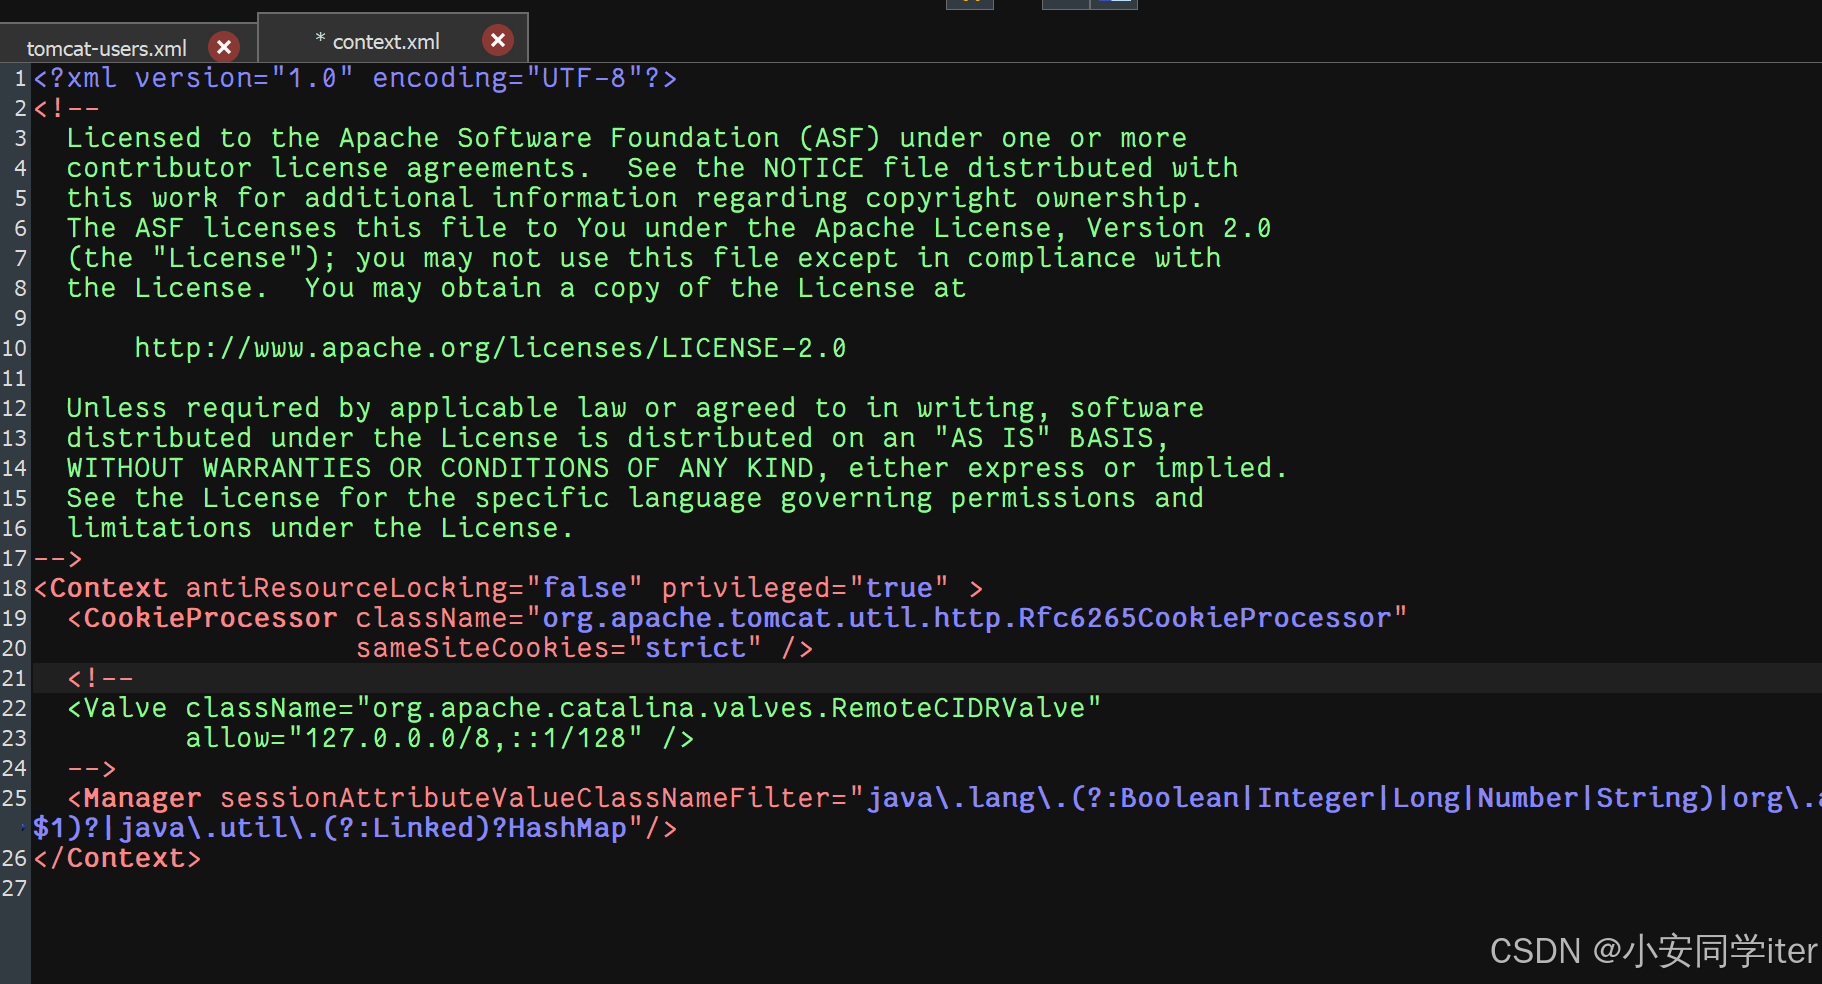
Task: Click the "WITHOUT WARRANTIES OR CONDITIONS" line
Action: click(x=677, y=468)
